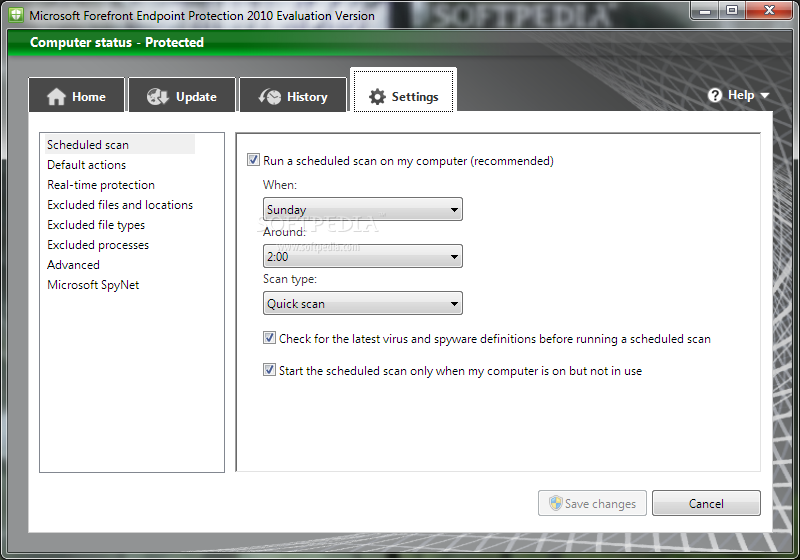800x560 pixels.
Task: Open the Help menu
Action: coord(738,95)
